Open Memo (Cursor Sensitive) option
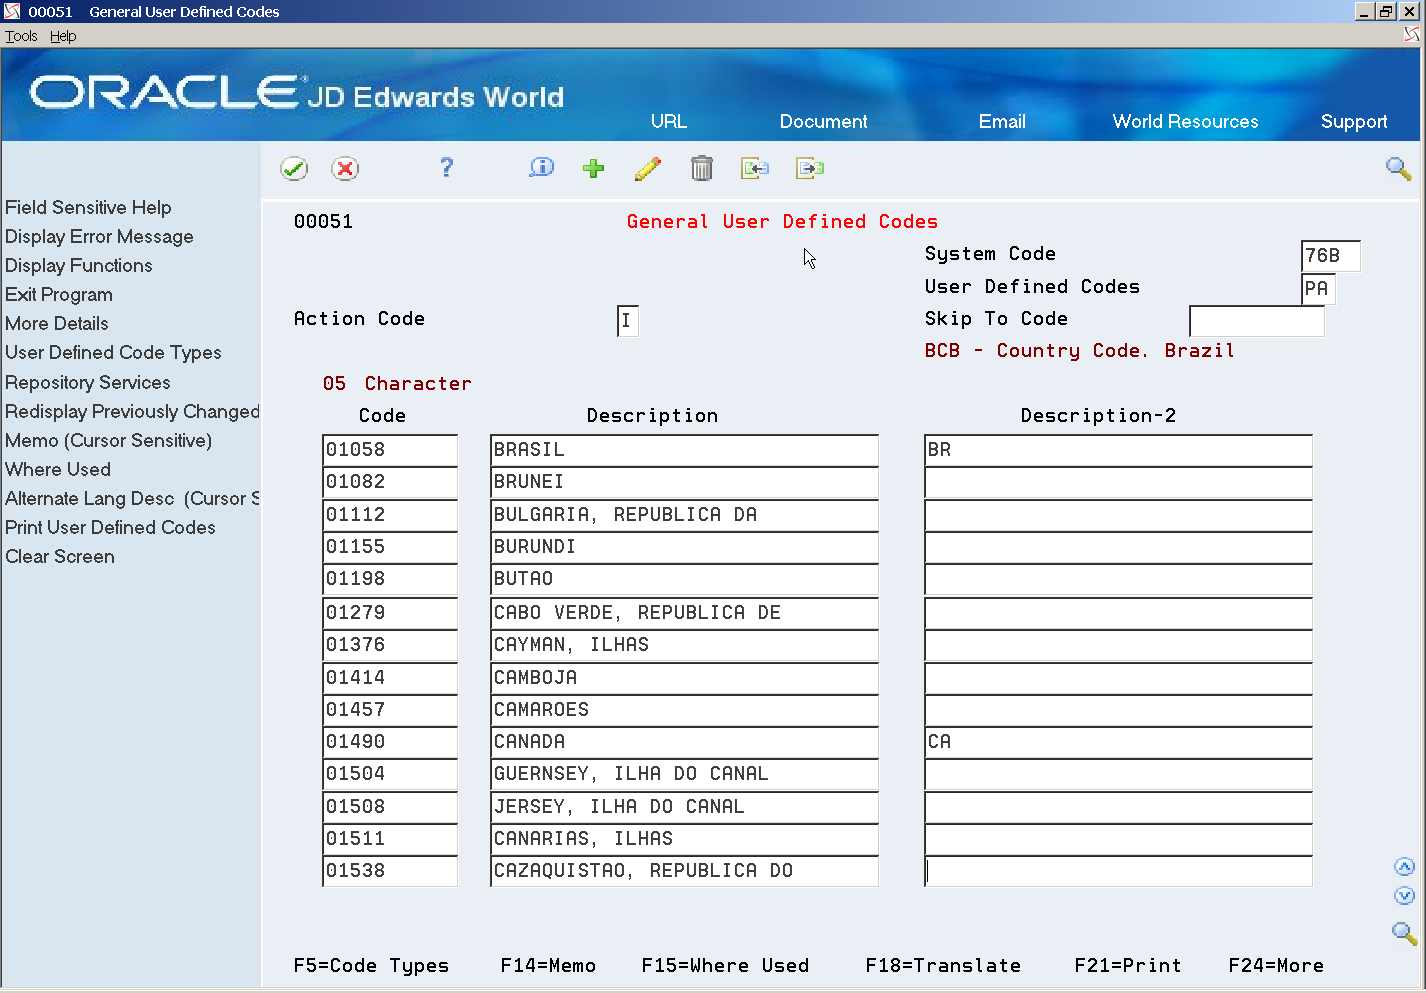The height and width of the screenshot is (993, 1426). 109,440
